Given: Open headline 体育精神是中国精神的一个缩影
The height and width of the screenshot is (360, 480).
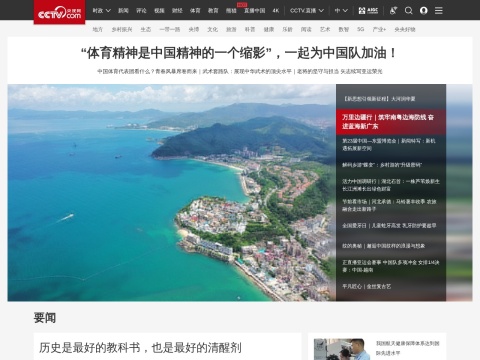Looking at the screenshot, I should pyautogui.click(x=239, y=53).
